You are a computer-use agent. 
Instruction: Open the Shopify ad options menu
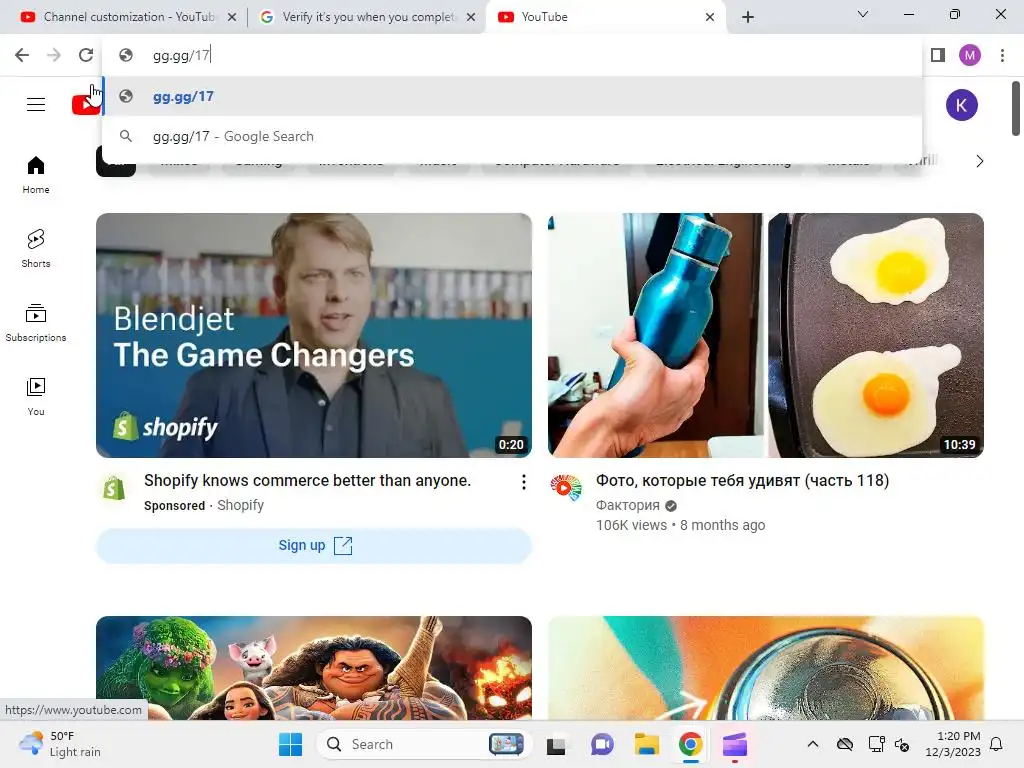[524, 482]
